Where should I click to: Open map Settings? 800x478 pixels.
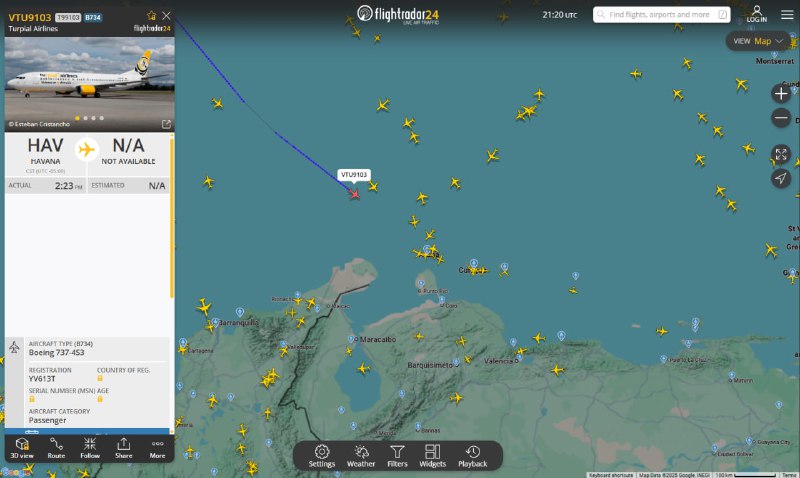click(x=321, y=456)
